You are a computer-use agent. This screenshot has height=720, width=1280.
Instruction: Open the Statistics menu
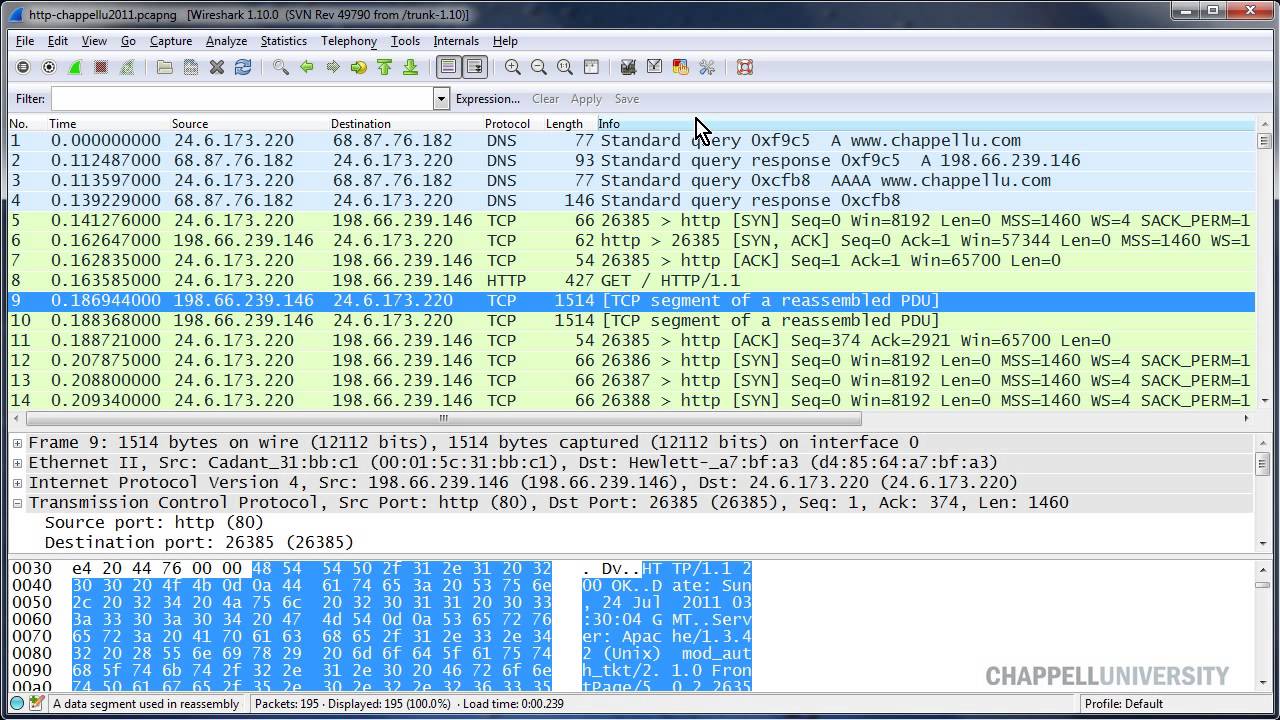pos(284,41)
